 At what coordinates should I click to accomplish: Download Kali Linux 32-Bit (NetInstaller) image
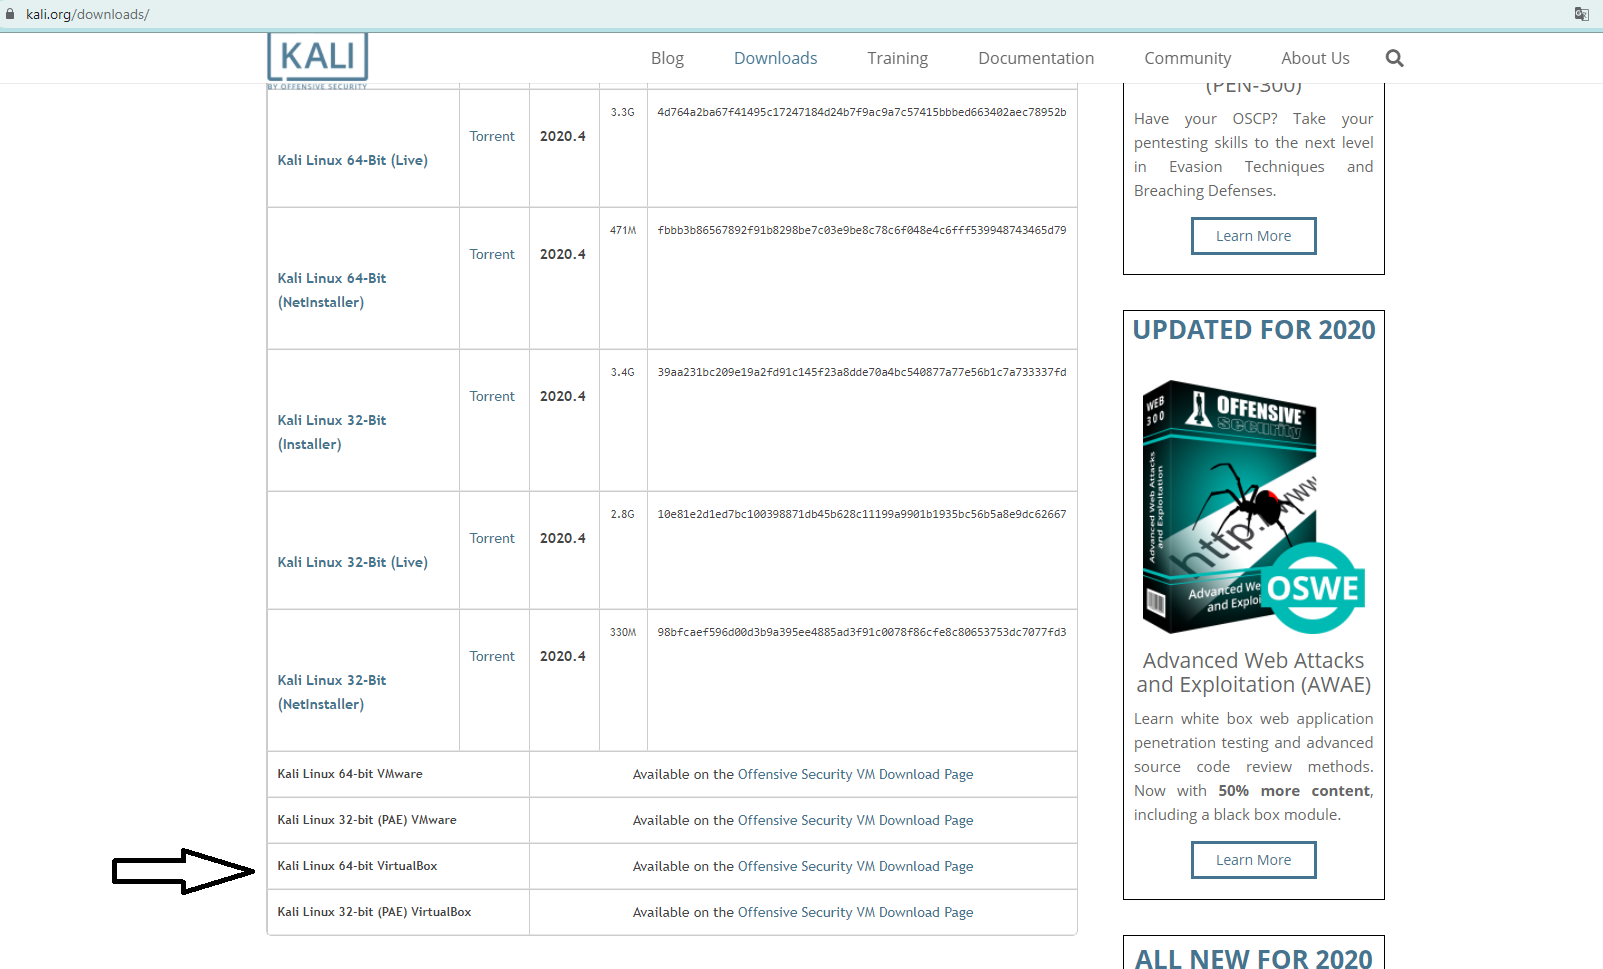(332, 692)
